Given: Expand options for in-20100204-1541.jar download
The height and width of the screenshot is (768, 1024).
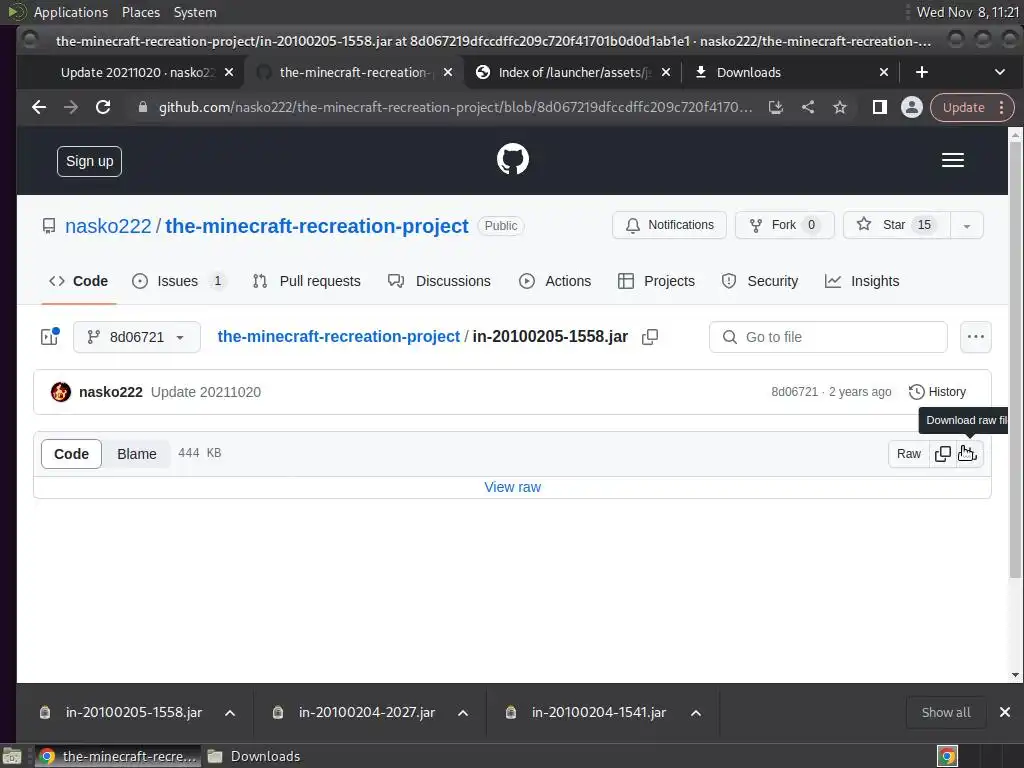Looking at the screenshot, I should [696, 712].
